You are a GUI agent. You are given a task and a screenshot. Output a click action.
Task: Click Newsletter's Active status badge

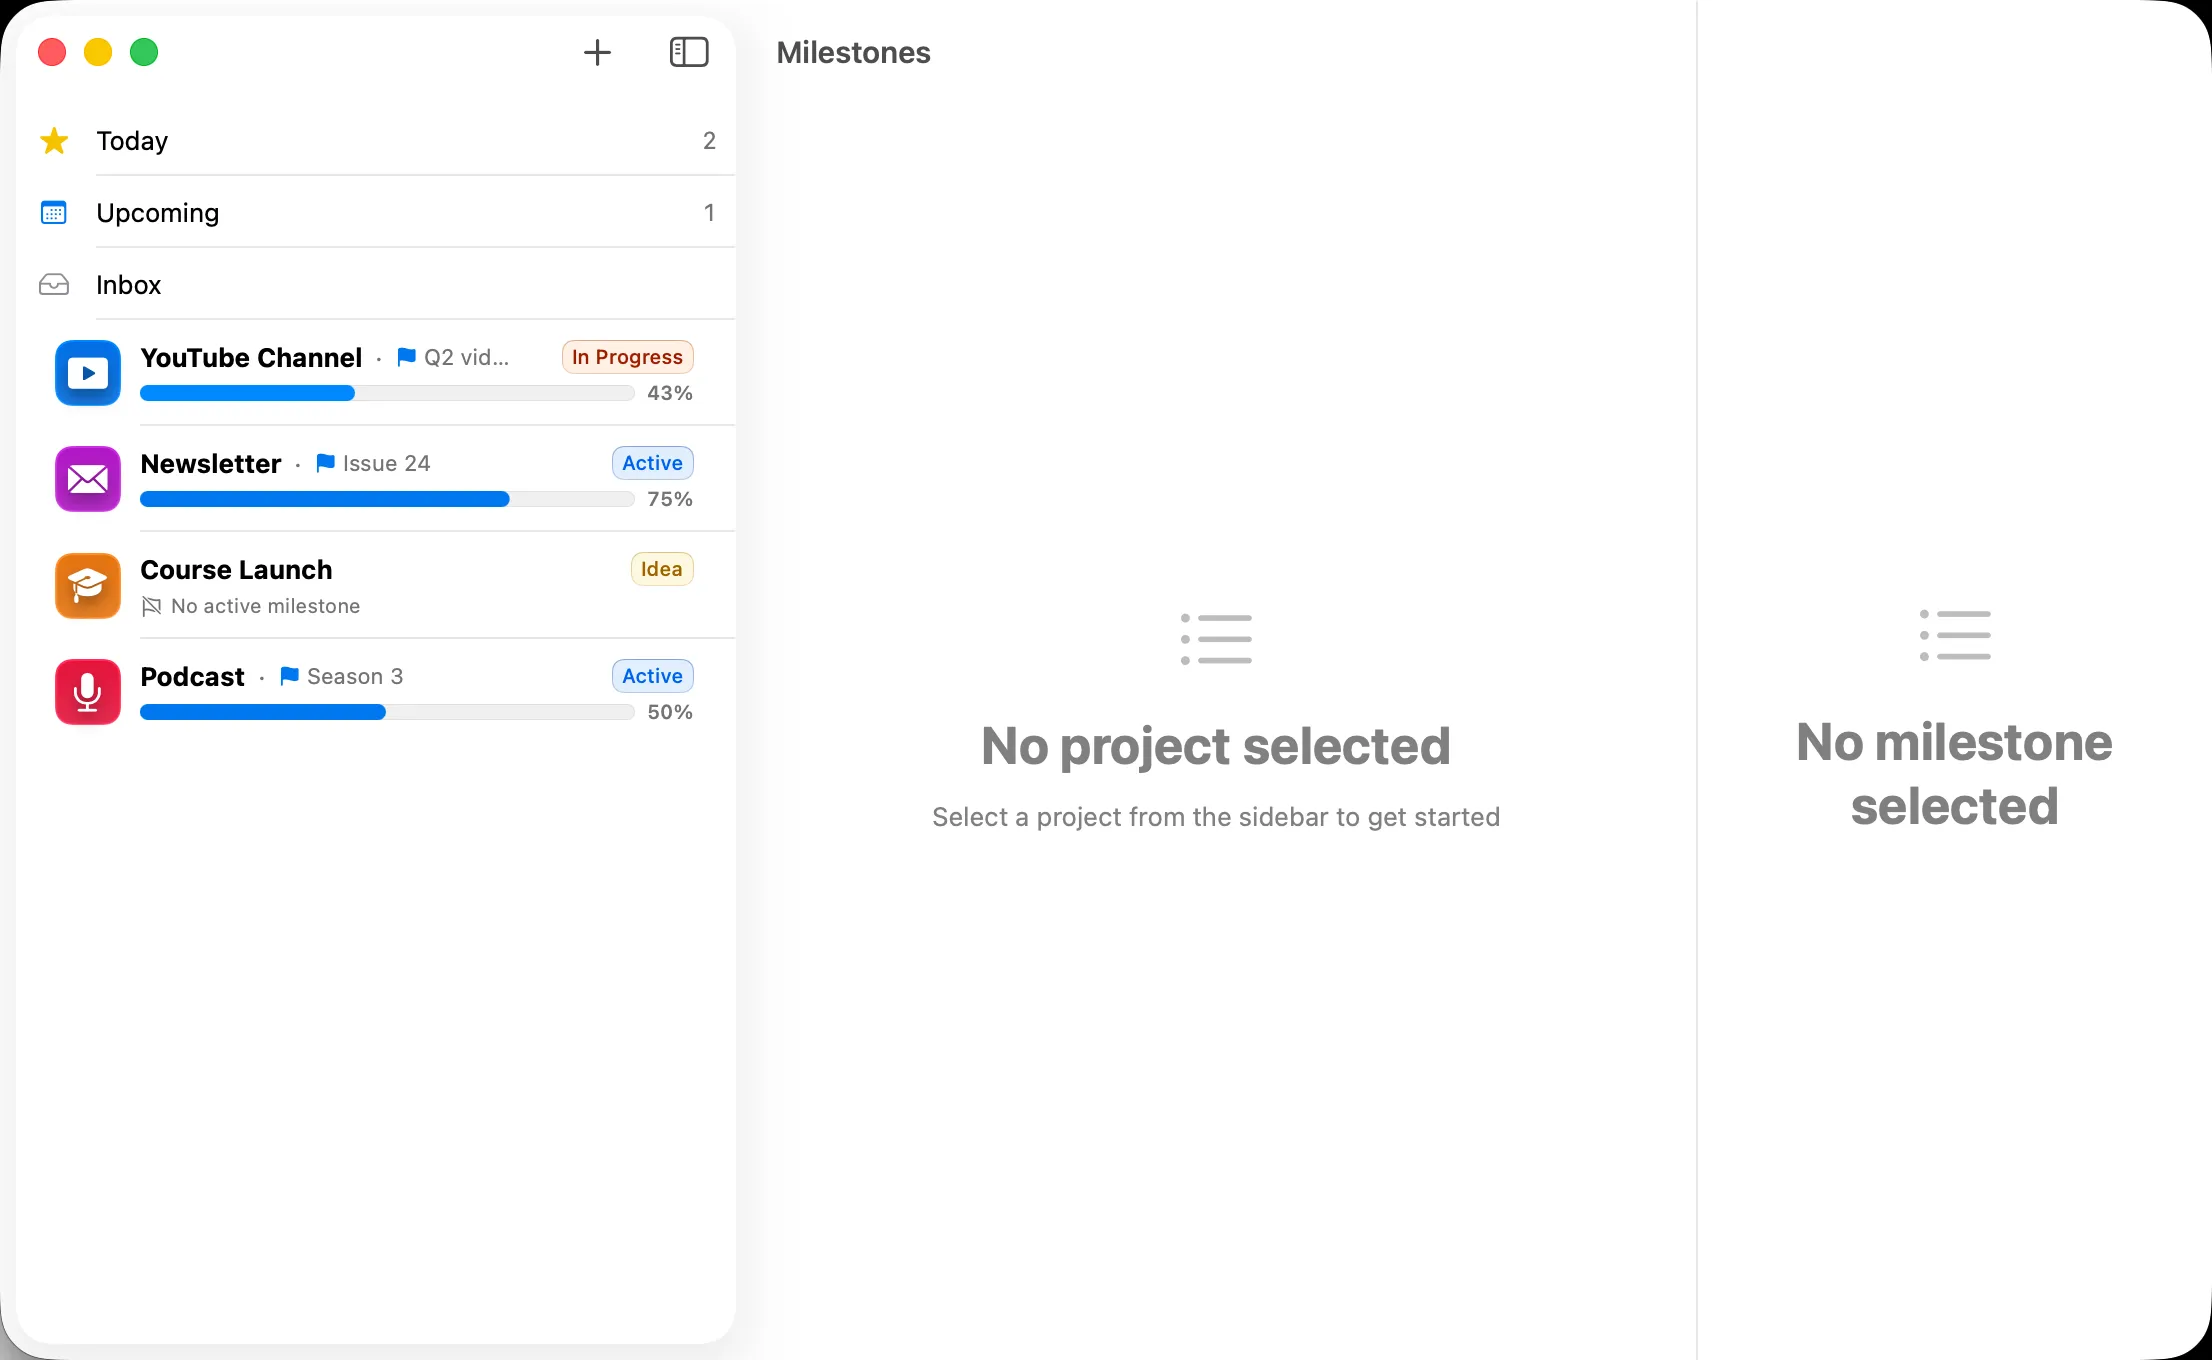[652, 463]
